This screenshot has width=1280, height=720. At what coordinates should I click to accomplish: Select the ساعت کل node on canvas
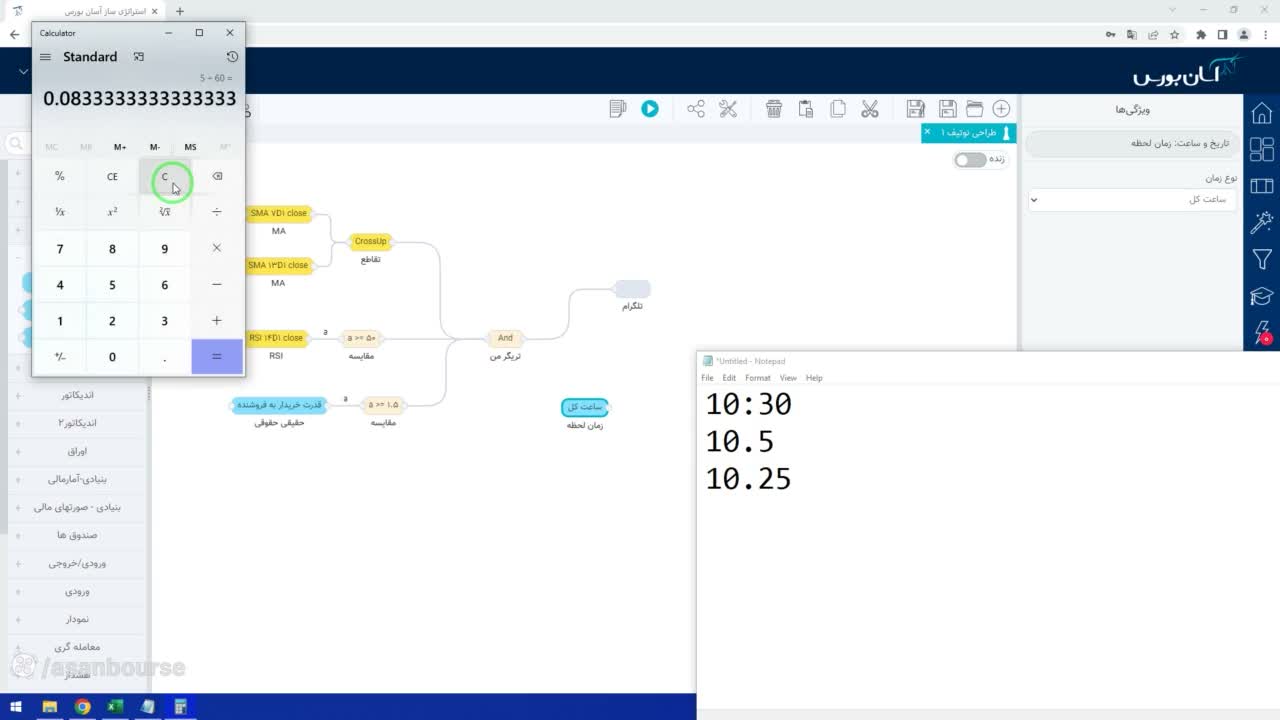[x=585, y=407]
